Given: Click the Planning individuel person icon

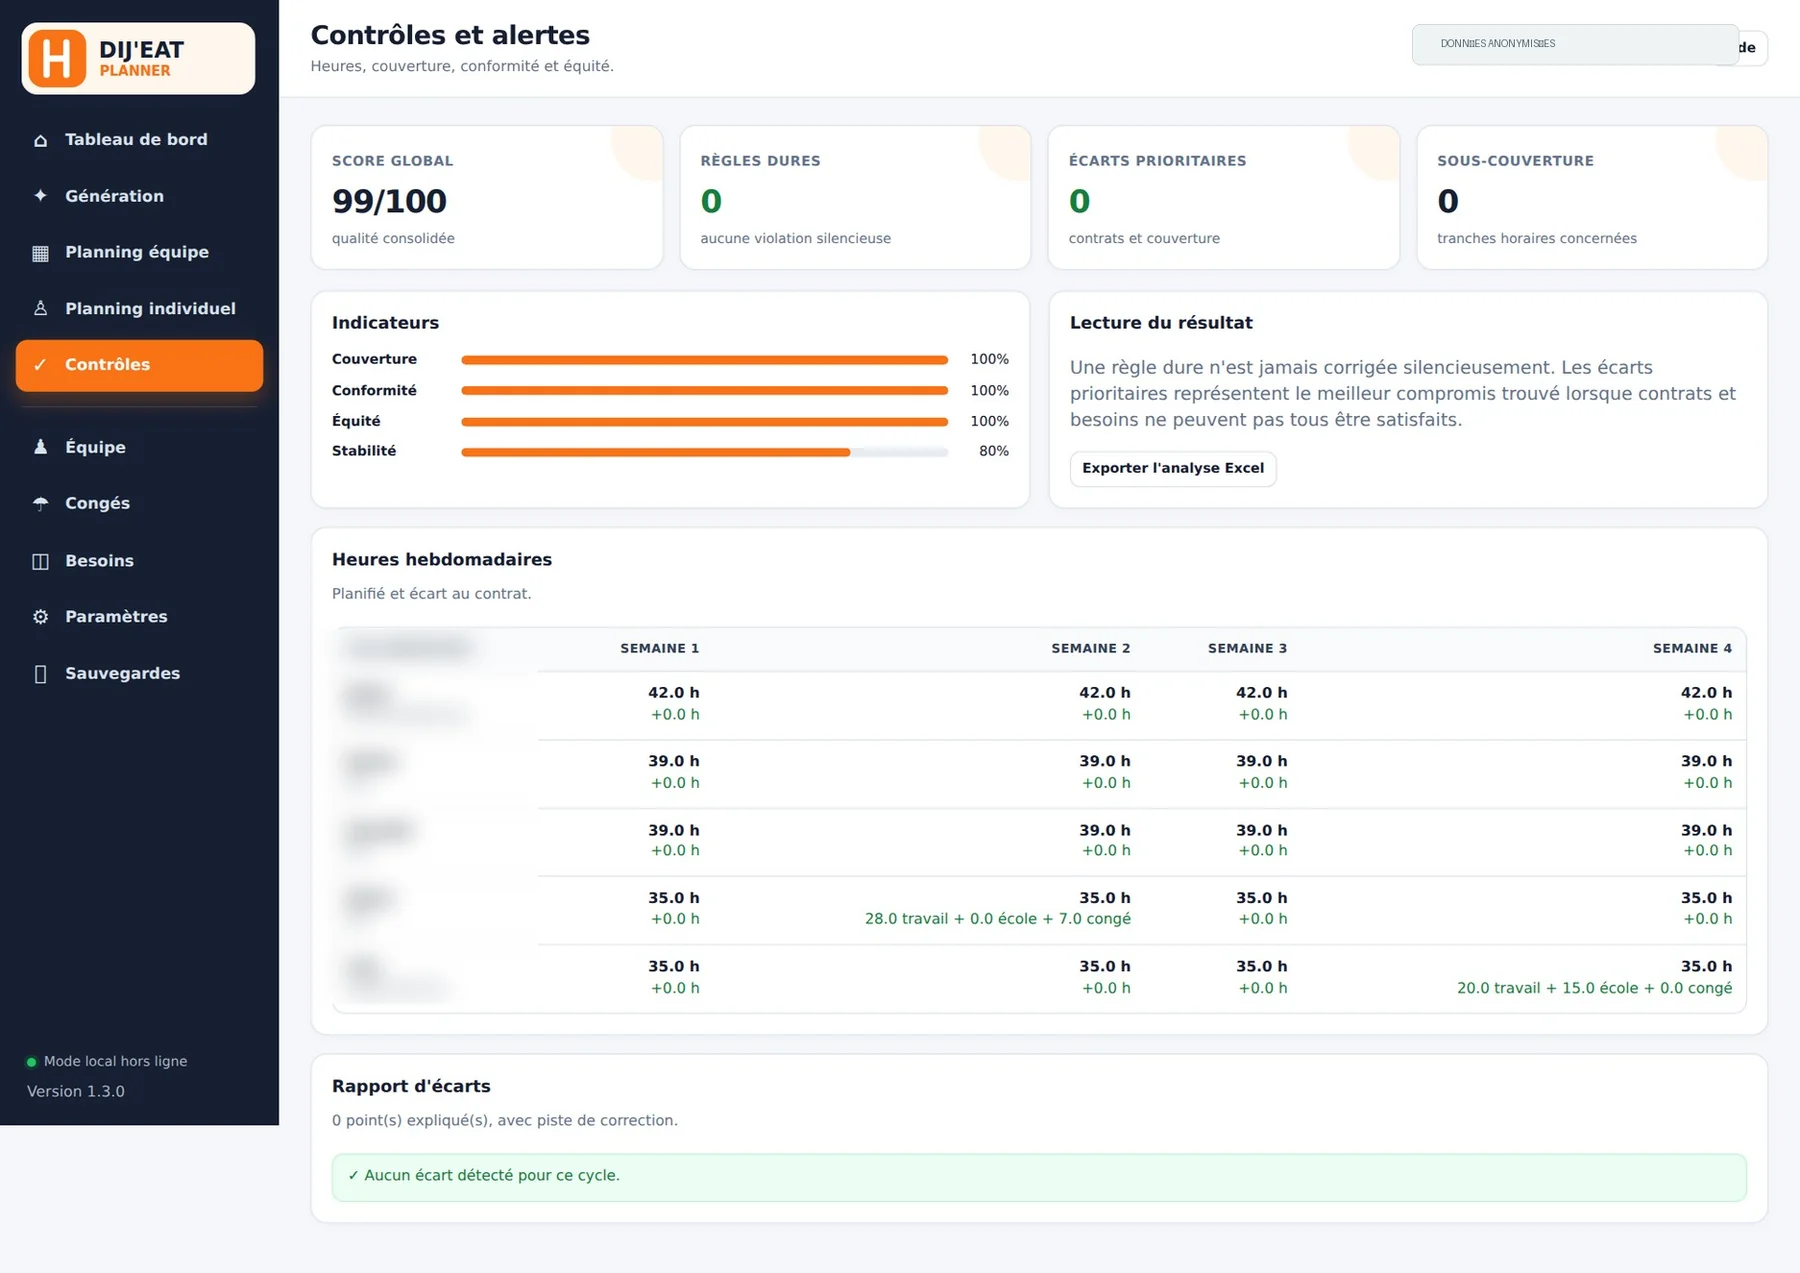Looking at the screenshot, I should pos(40,309).
